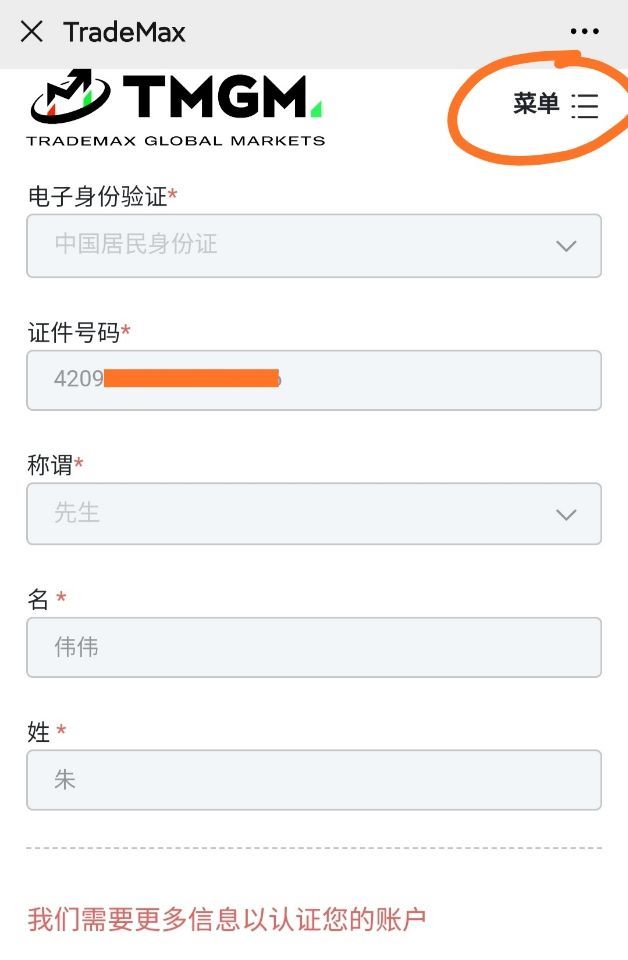Open the 菜单 menu text
Screen dimensions: 628x960
(536, 104)
